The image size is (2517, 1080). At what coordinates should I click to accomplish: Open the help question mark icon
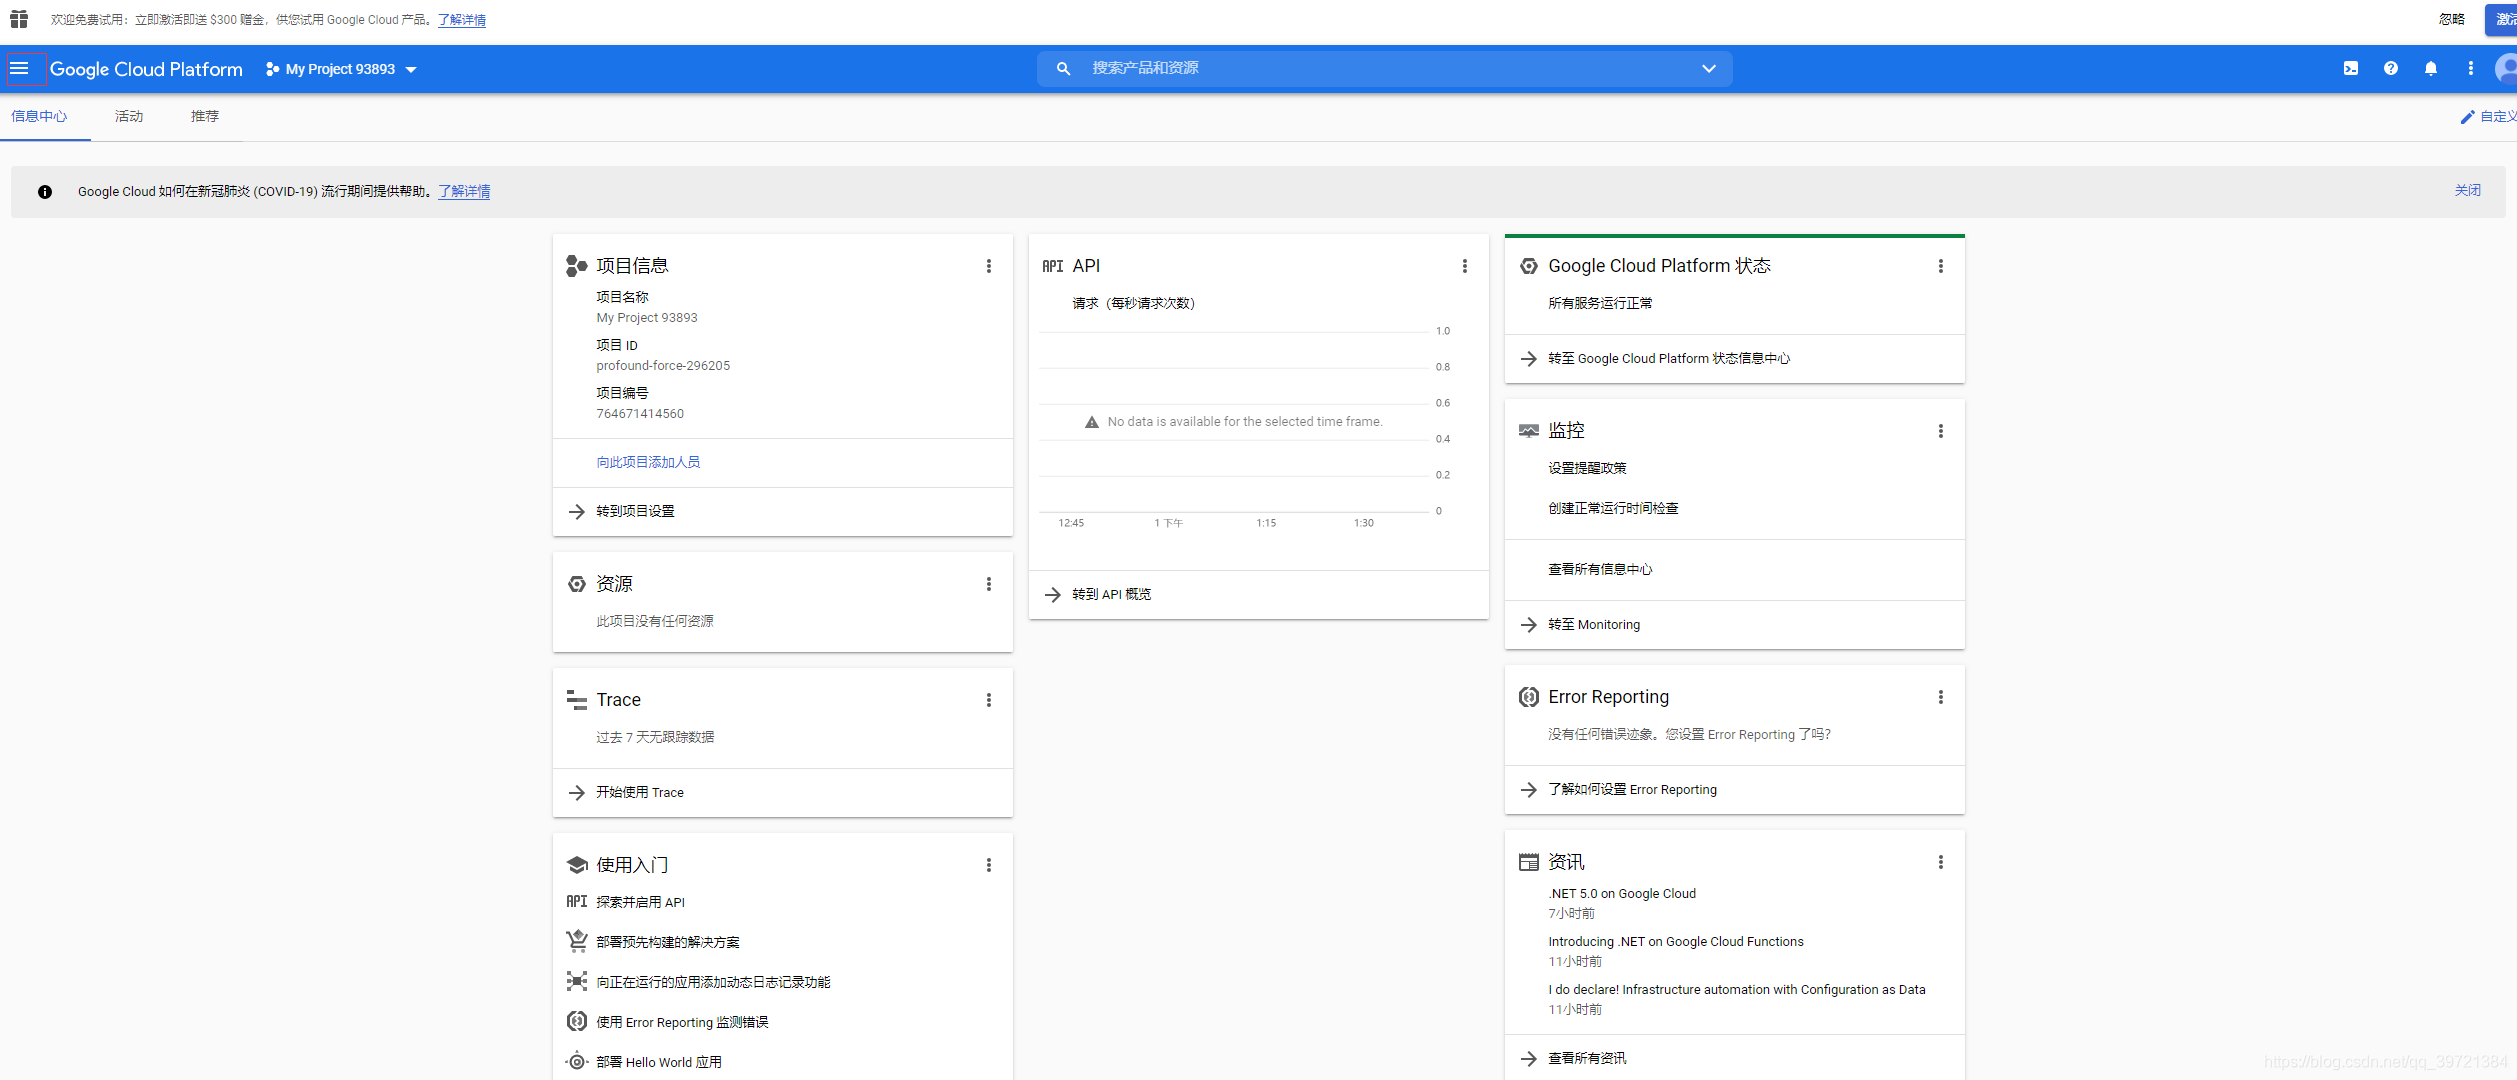point(2390,68)
